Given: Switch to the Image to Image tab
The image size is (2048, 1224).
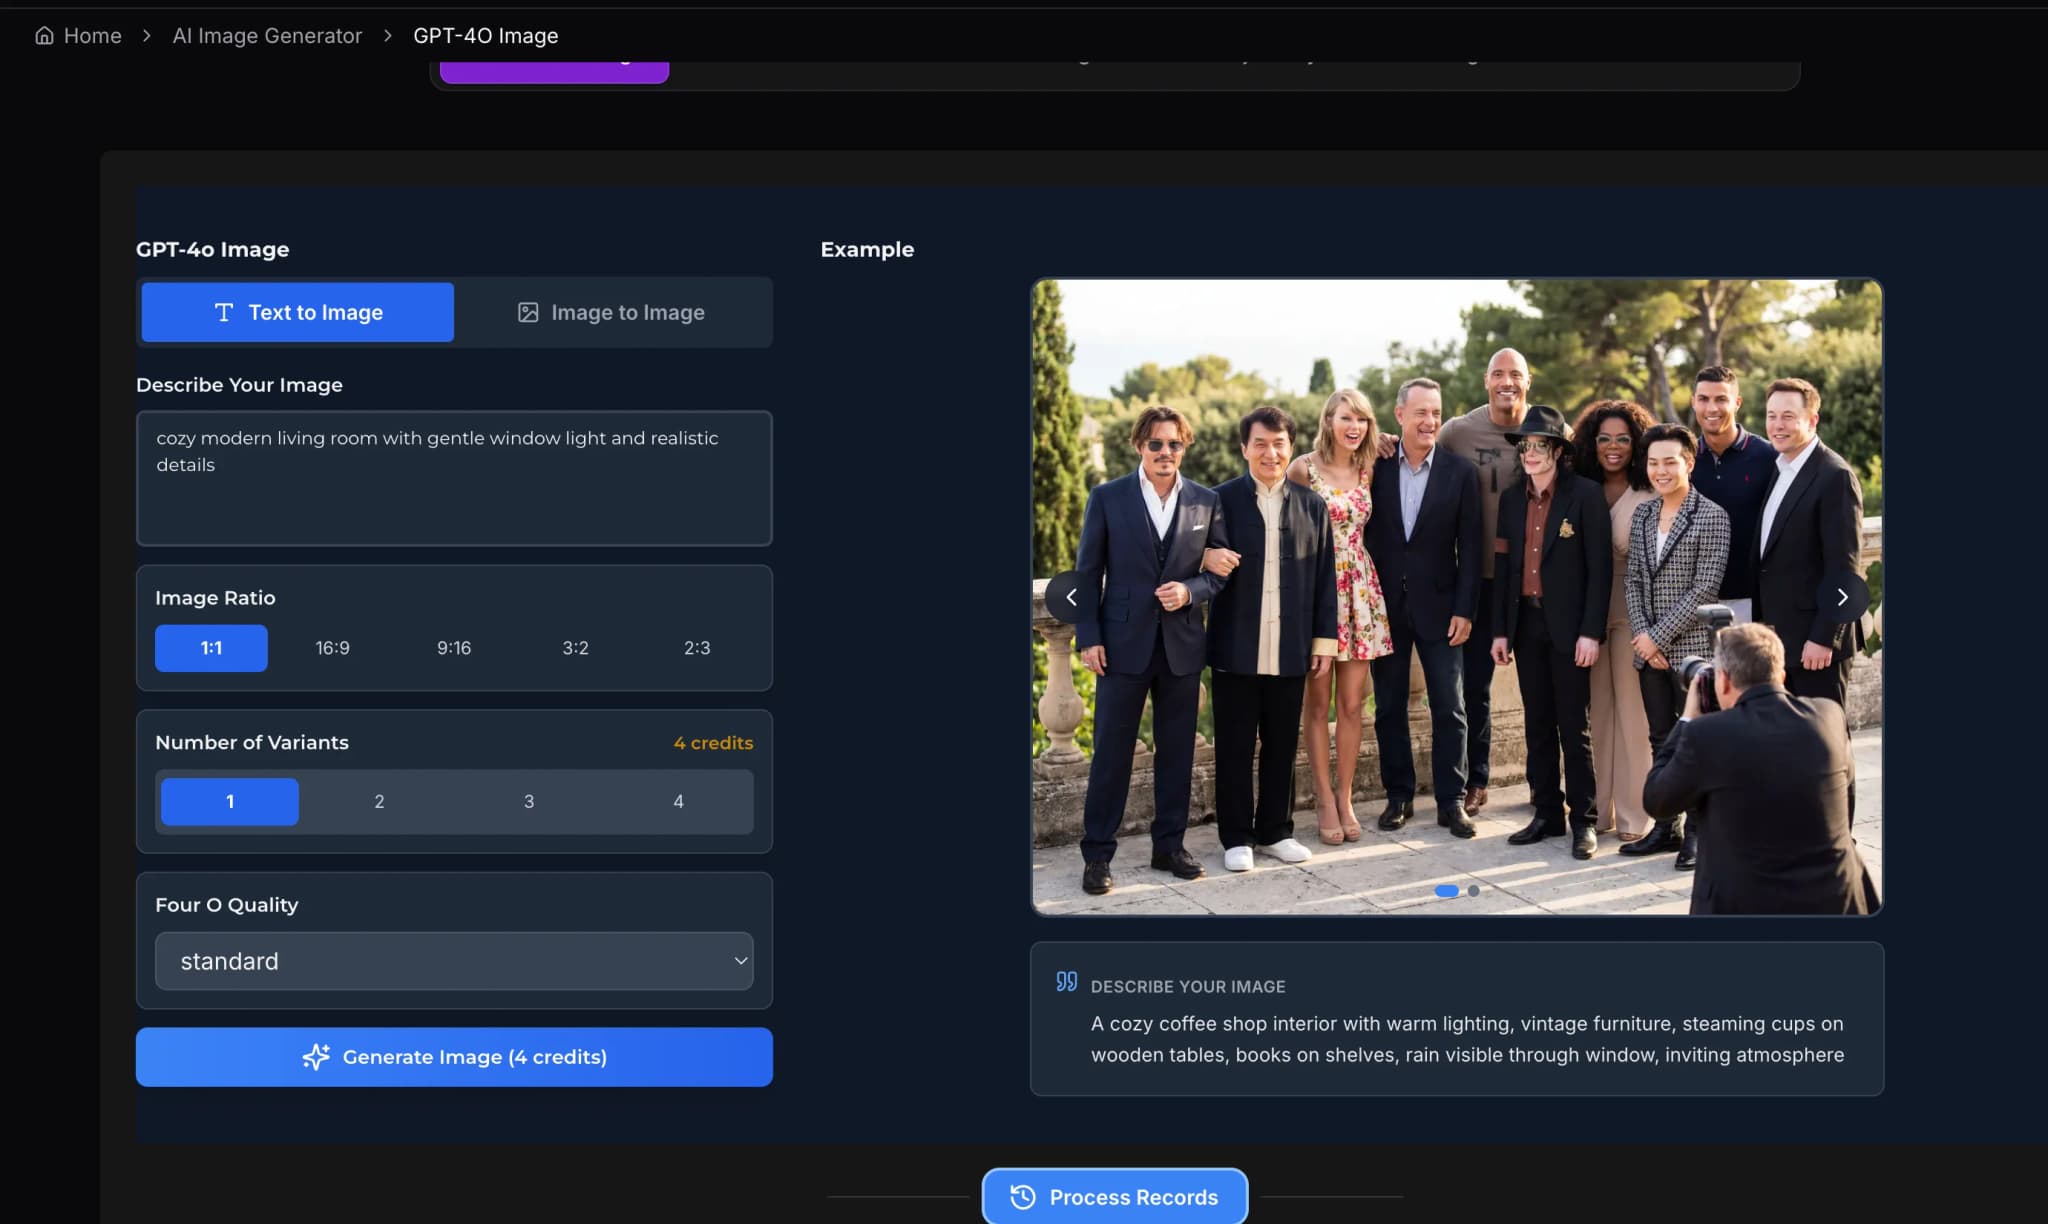Looking at the screenshot, I should coord(612,313).
